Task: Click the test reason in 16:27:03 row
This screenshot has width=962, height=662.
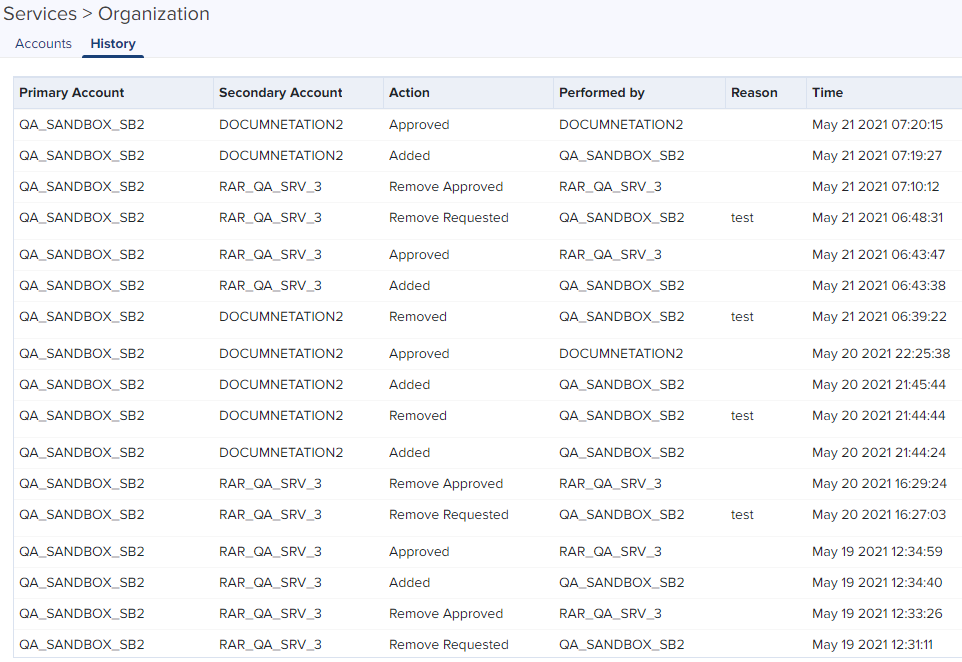Action: click(742, 515)
